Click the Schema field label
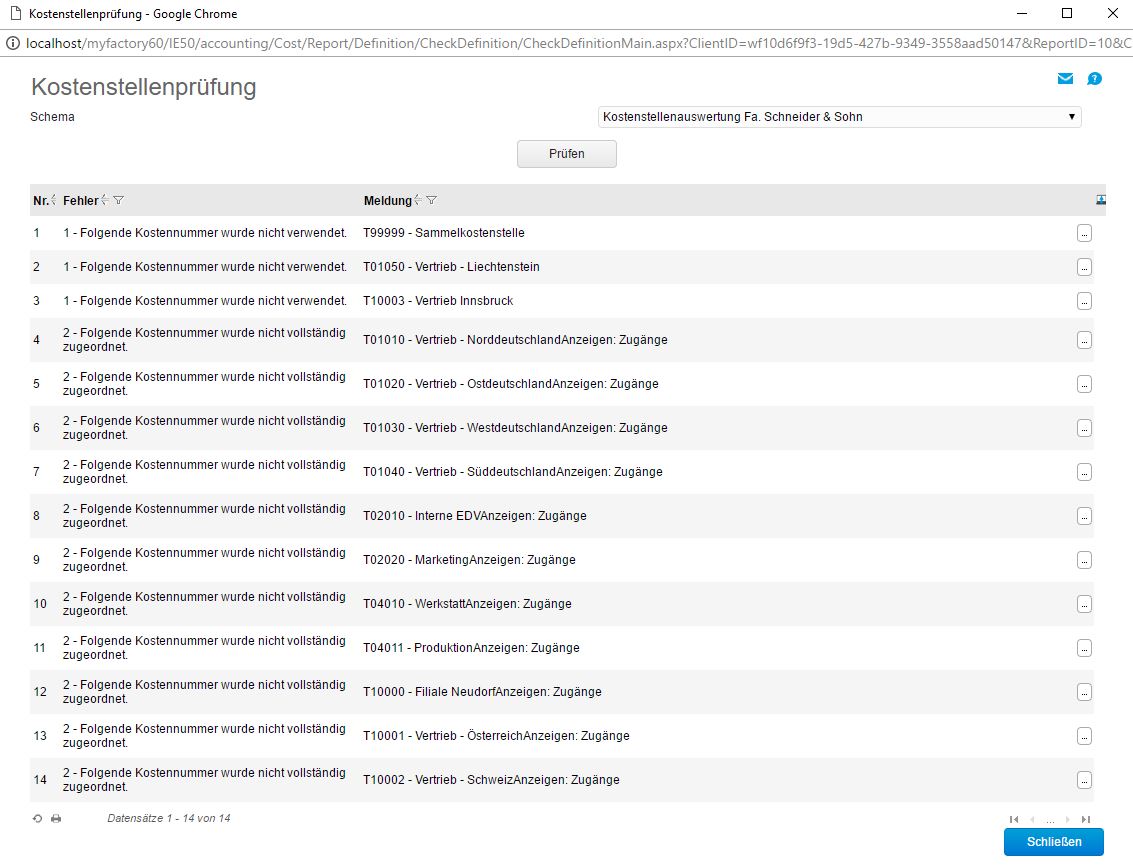Image resolution: width=1133 pixels, height=868 pixels. coord(52,117)
